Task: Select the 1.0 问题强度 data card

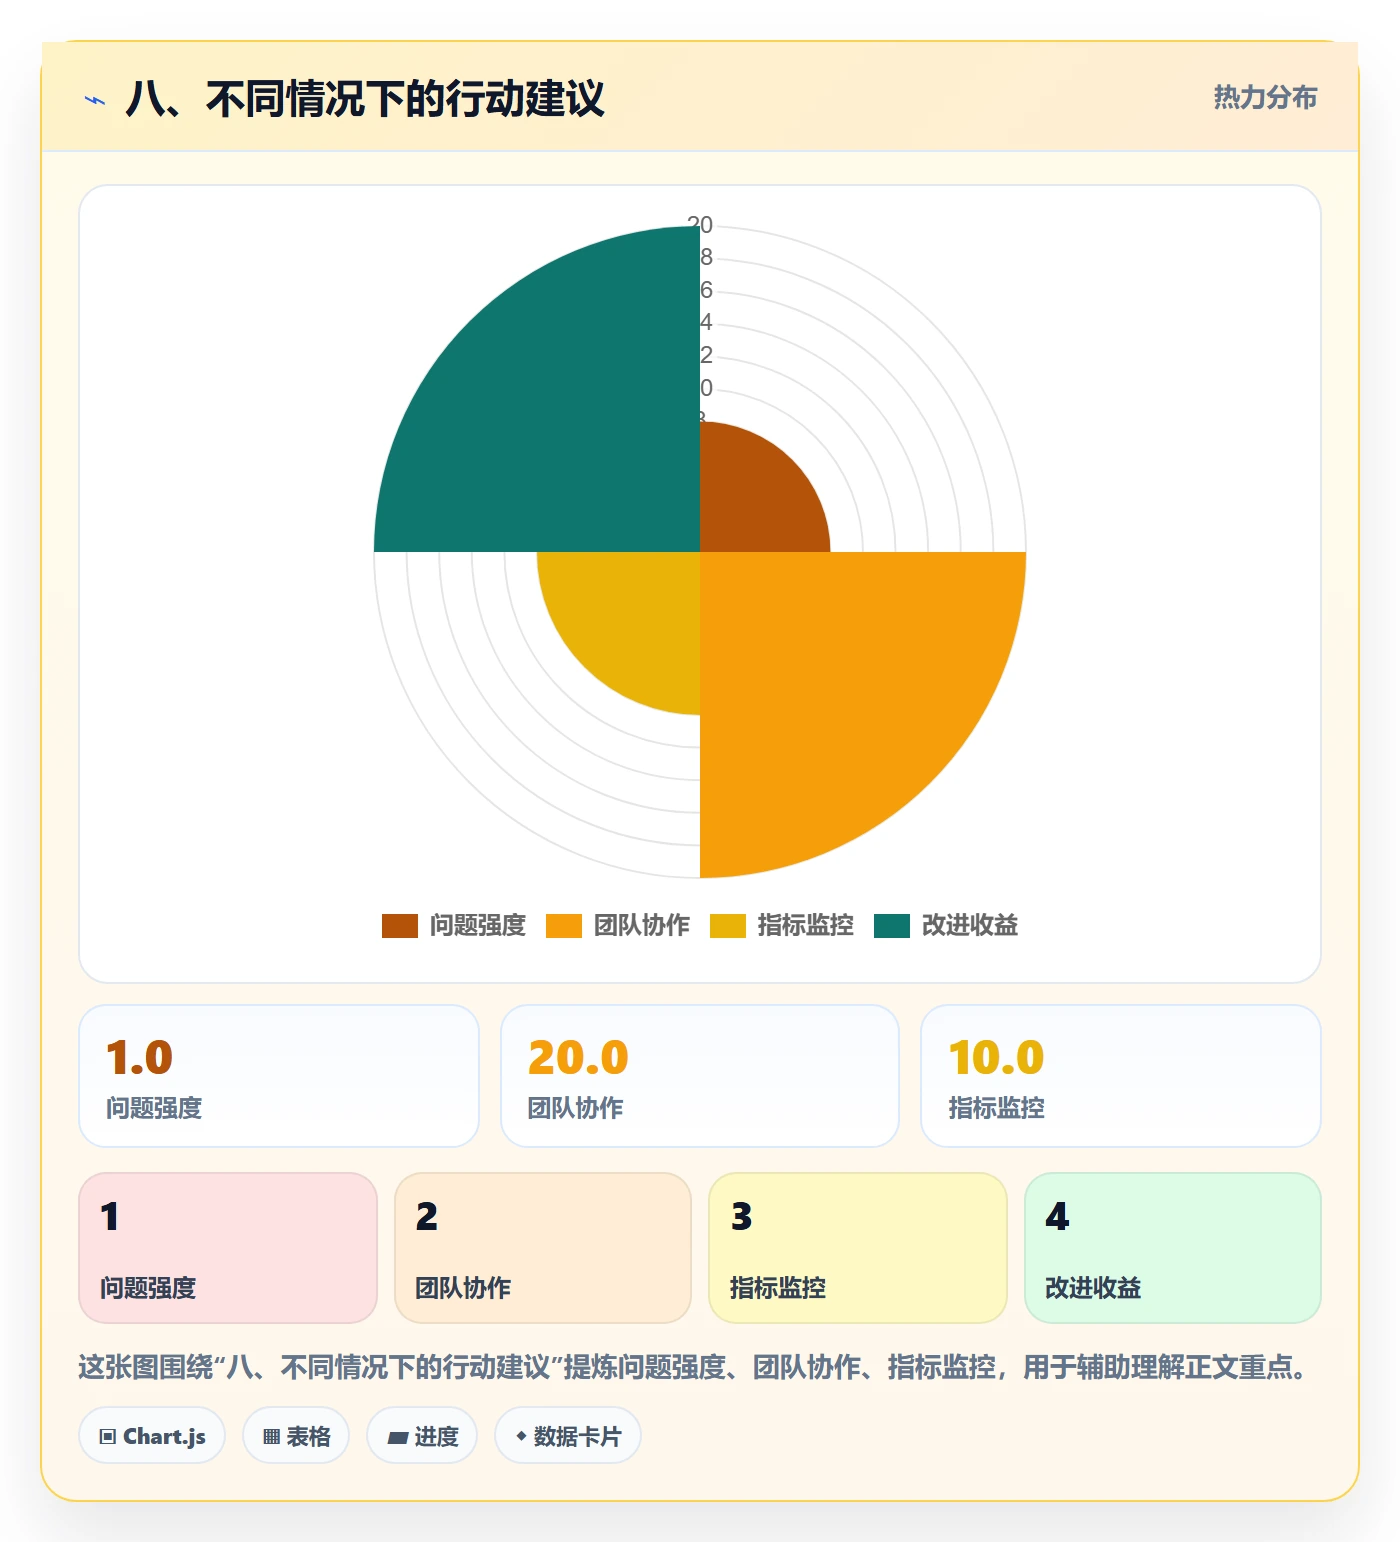Action: coord(279,1076)
